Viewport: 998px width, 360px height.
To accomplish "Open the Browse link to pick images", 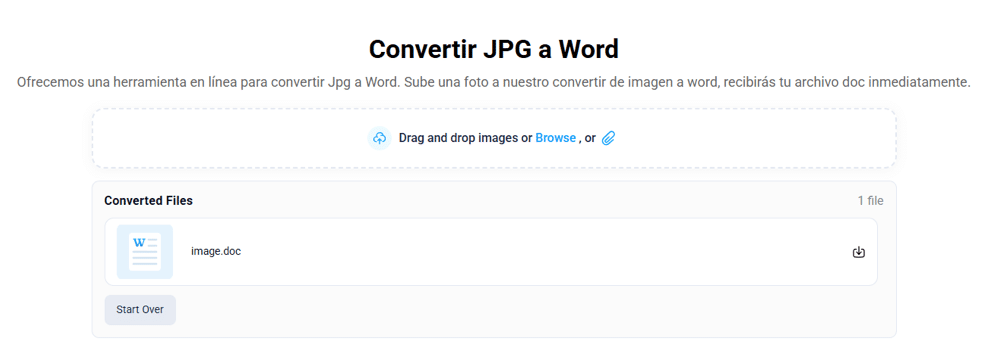I will [x=556, y=138].
